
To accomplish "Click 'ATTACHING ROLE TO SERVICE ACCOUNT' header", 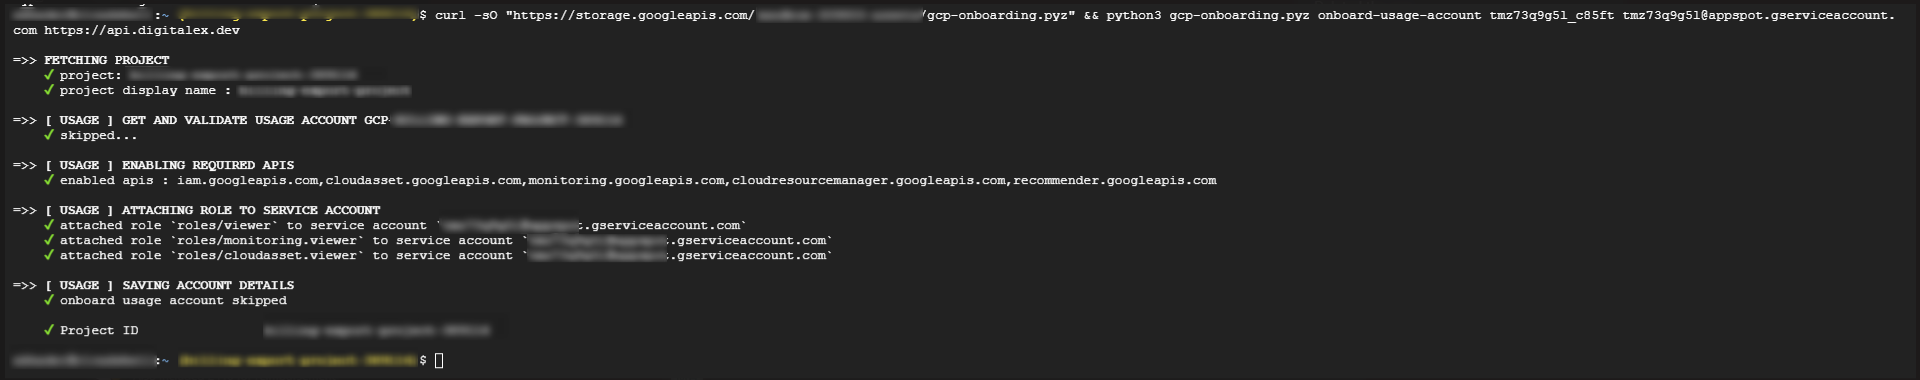I will click(251, 210).
